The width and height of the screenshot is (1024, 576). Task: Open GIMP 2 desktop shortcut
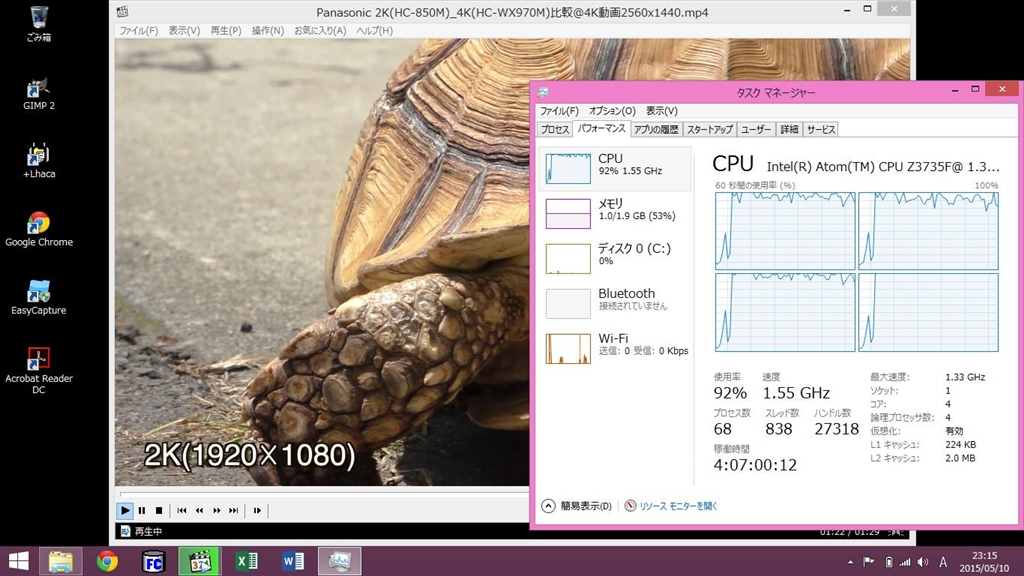coord(39,93)
